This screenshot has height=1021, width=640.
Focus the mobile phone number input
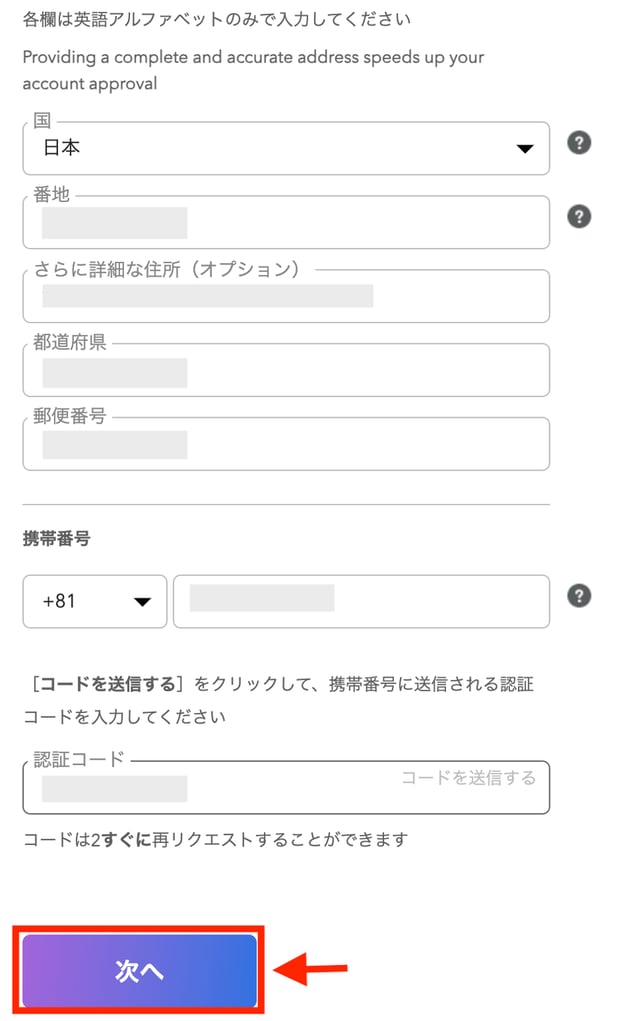[x=360, y=601]
